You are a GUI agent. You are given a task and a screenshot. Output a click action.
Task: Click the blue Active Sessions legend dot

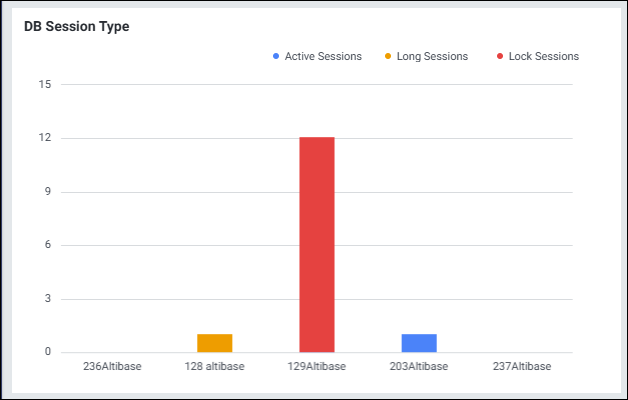click(276, 57)
